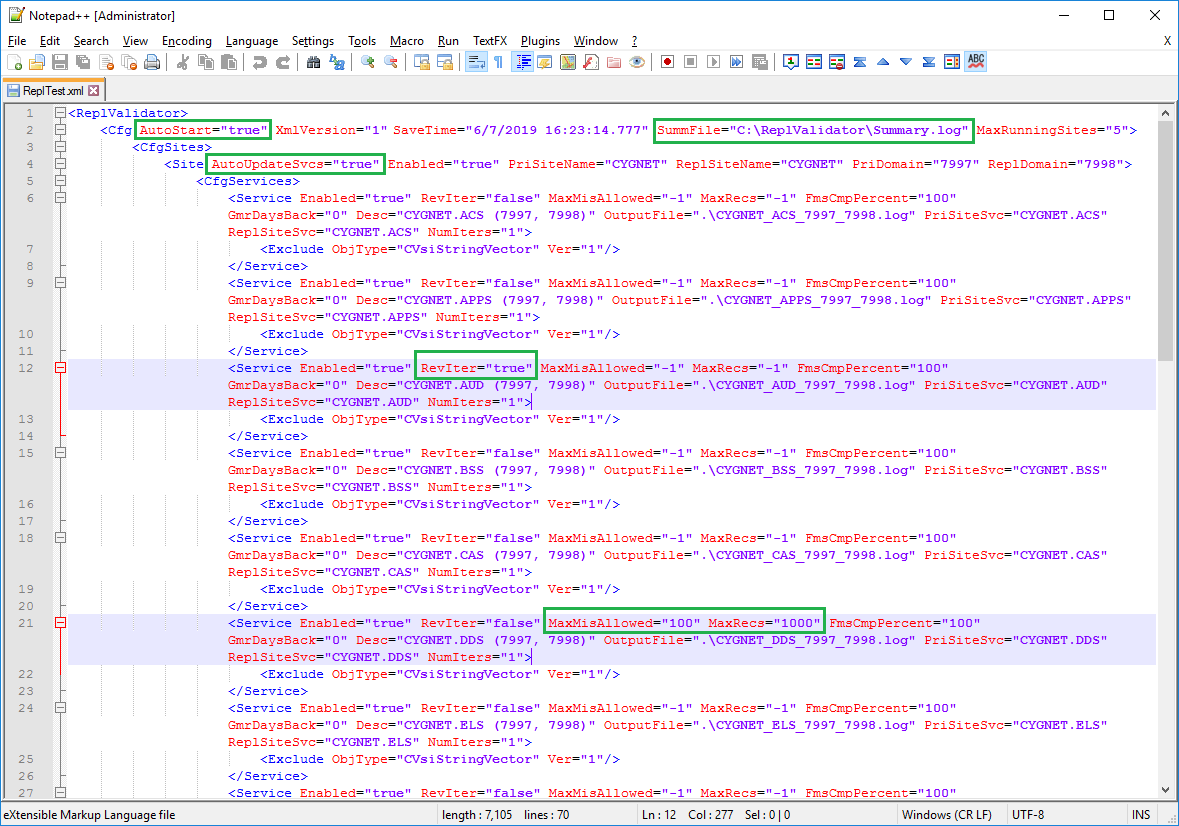Select the ReplTest.xml tab
Viewport: 1179px width, 826px height.
(53, 91)
